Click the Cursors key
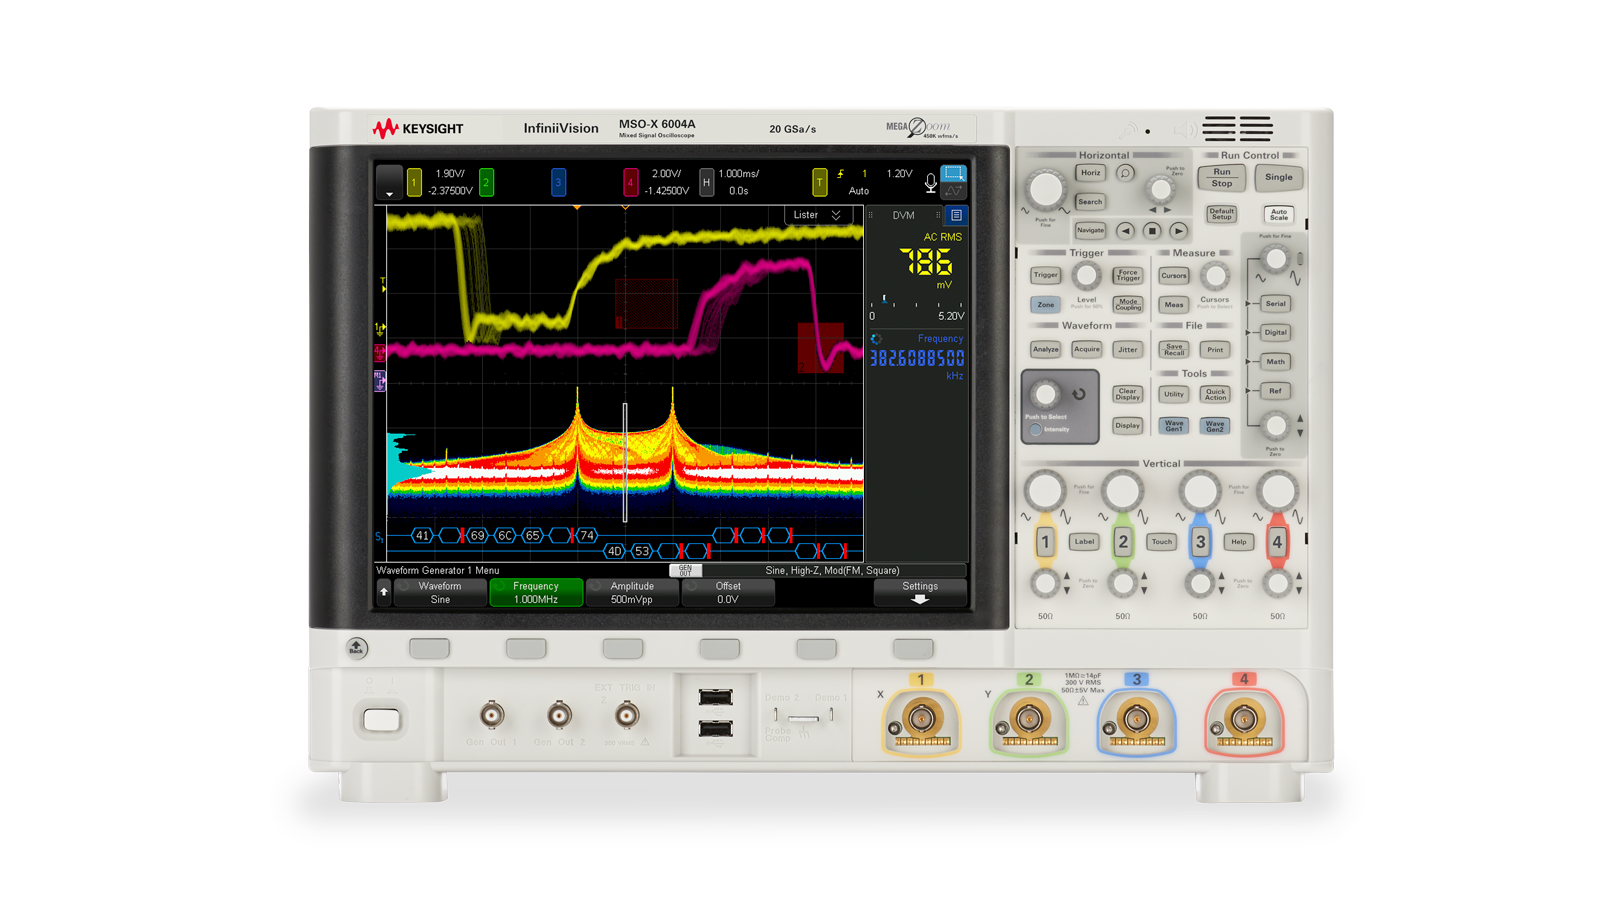The image size is (1600, 900). tap(1174, 276)
